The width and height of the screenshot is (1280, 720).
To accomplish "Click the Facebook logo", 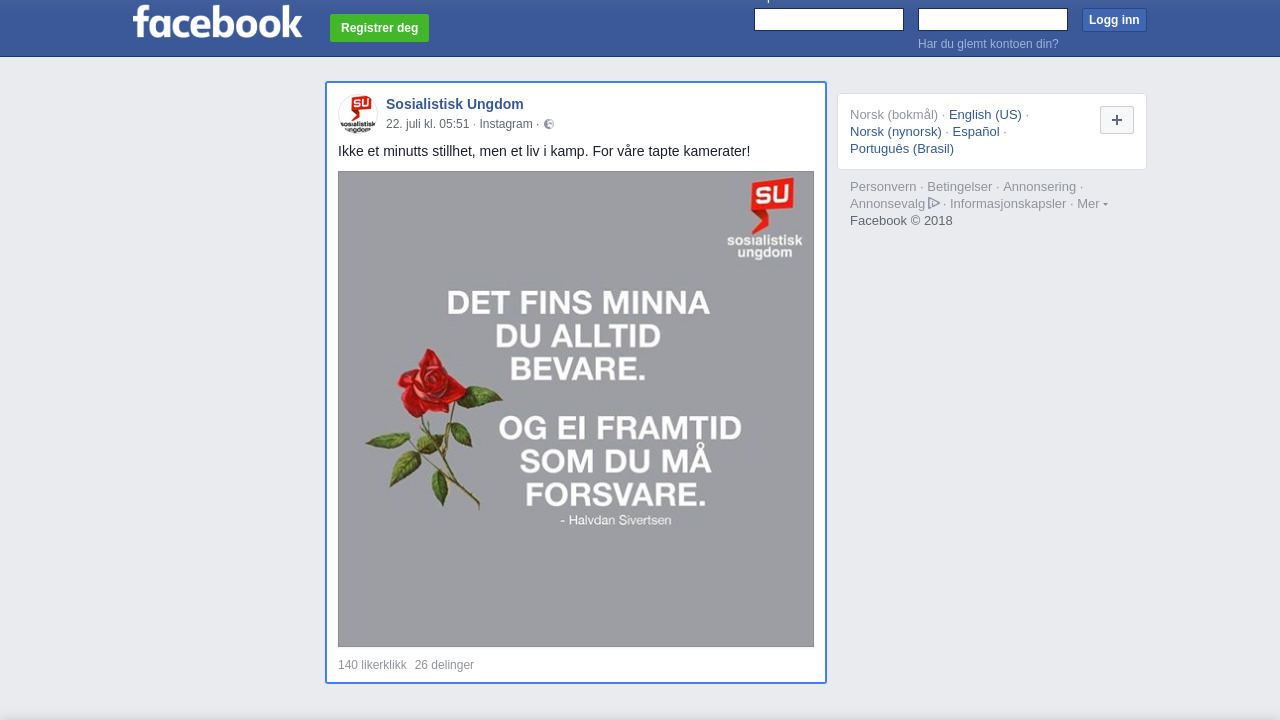I will point(217,21).
